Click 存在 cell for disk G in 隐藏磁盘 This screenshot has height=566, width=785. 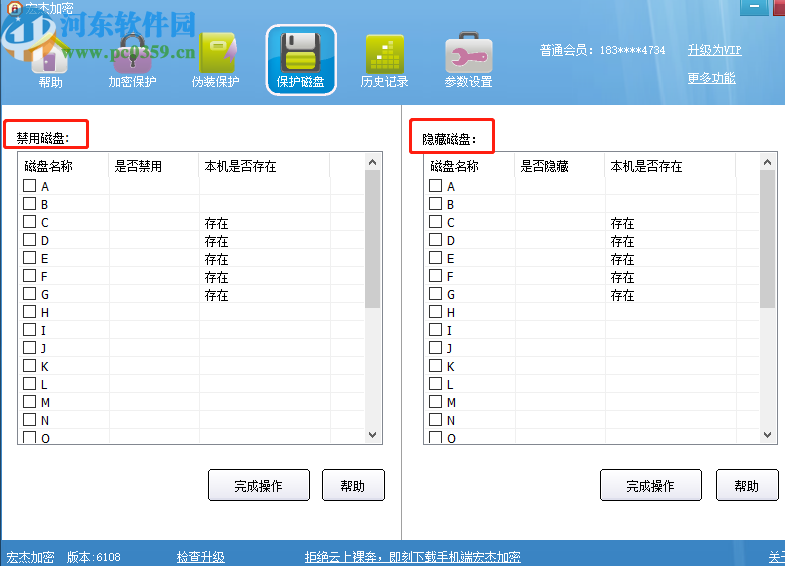(622, 295)
